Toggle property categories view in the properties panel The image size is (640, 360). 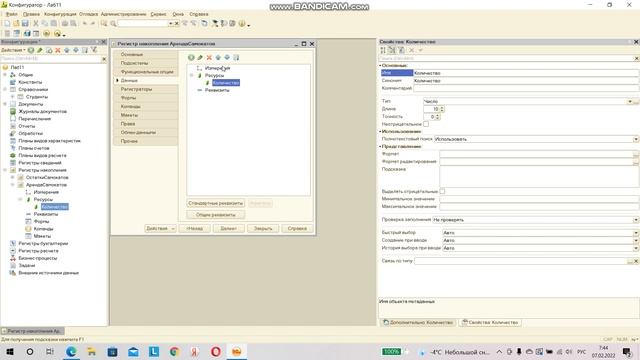tap(392, 50)
